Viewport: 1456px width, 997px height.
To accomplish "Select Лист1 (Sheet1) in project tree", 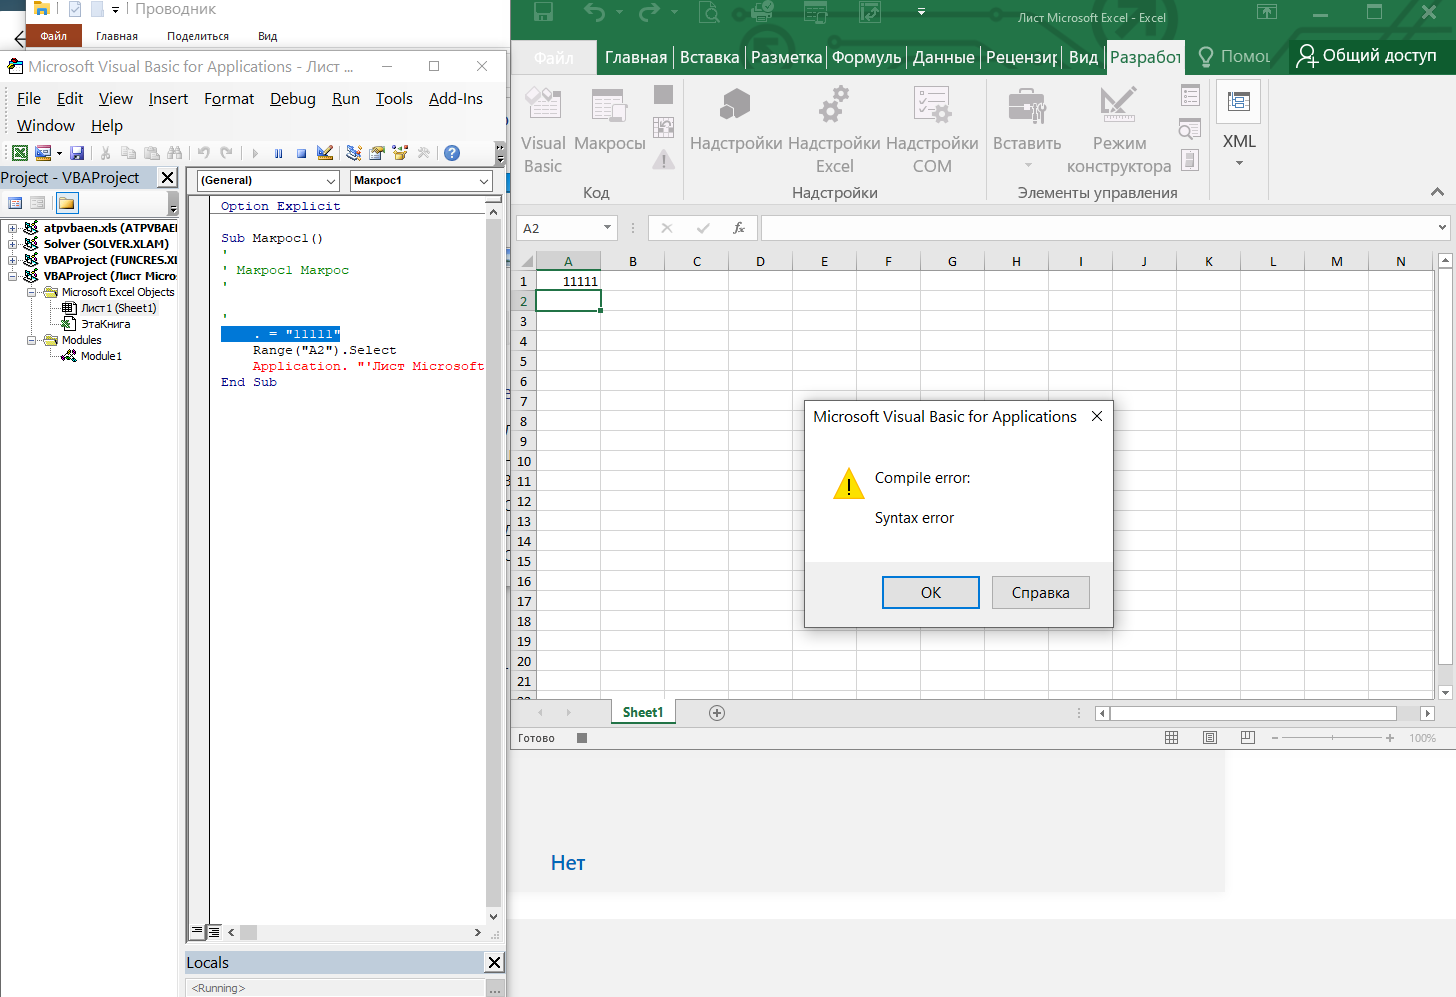I will coord(118,308).
